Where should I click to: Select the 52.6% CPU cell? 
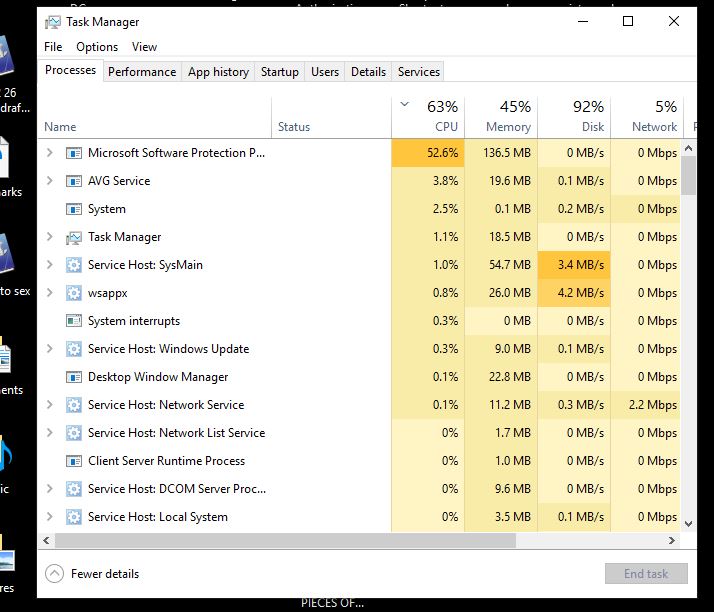(428, 153)
